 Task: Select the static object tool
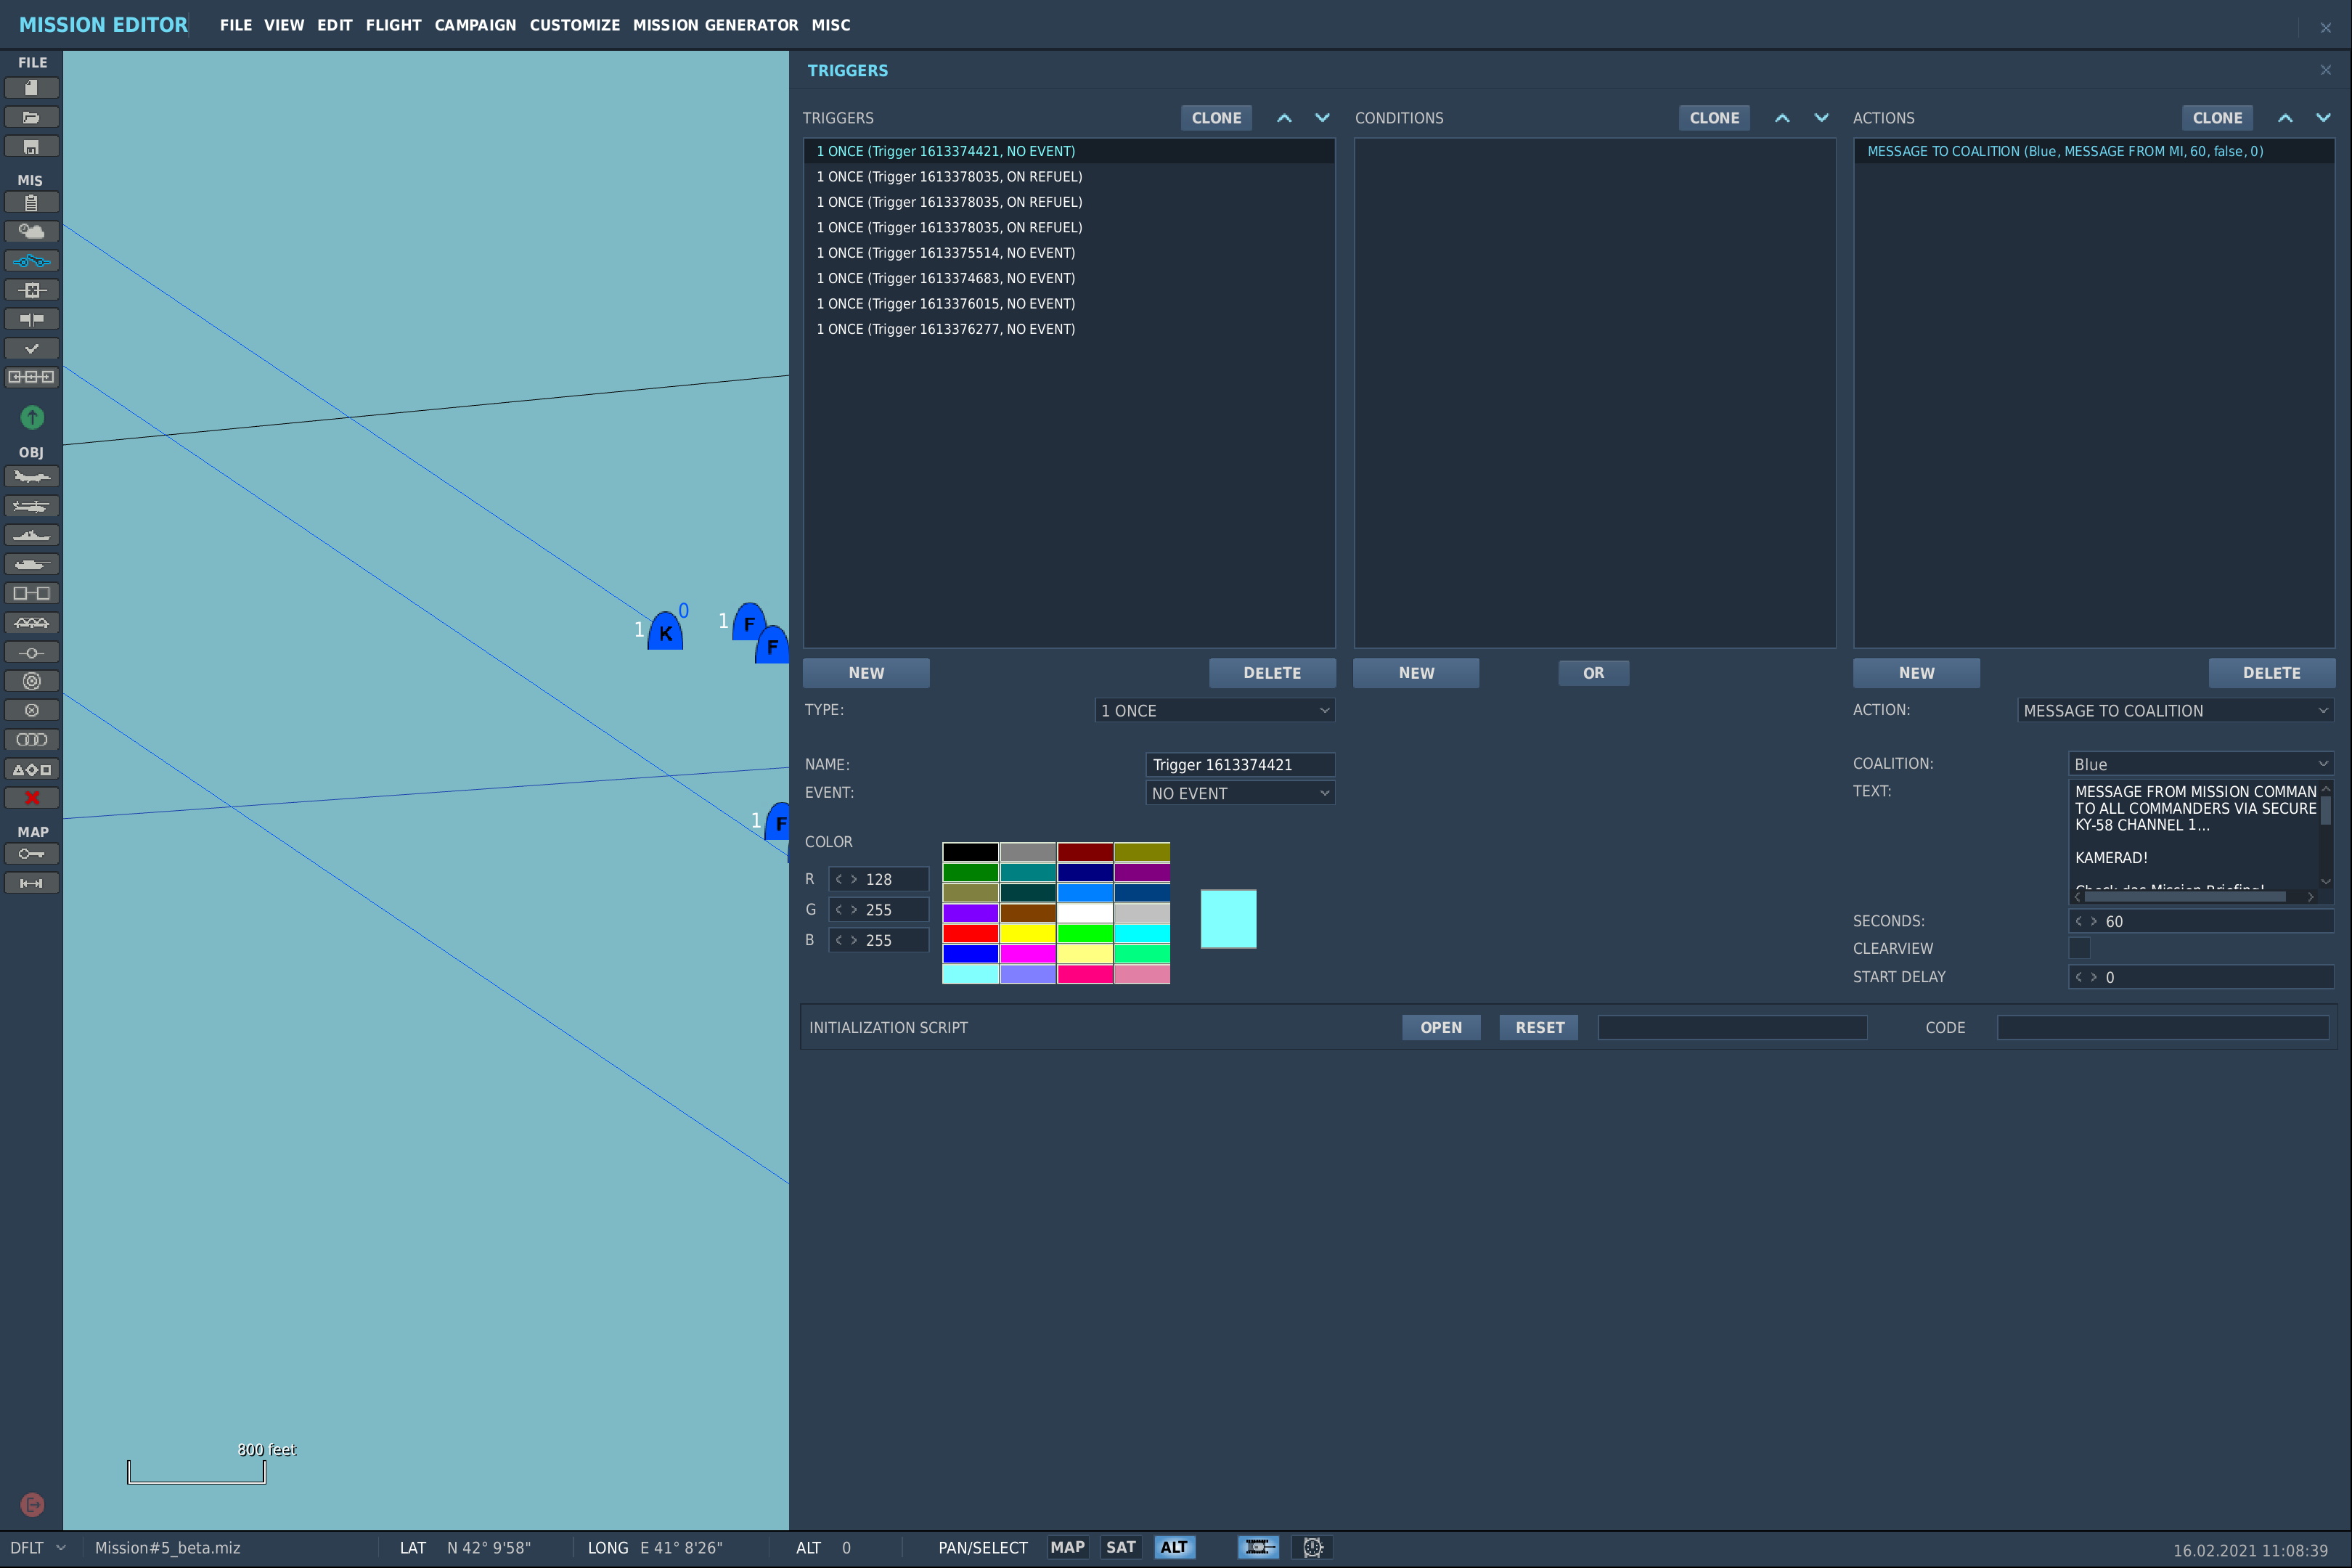[31, 594]
